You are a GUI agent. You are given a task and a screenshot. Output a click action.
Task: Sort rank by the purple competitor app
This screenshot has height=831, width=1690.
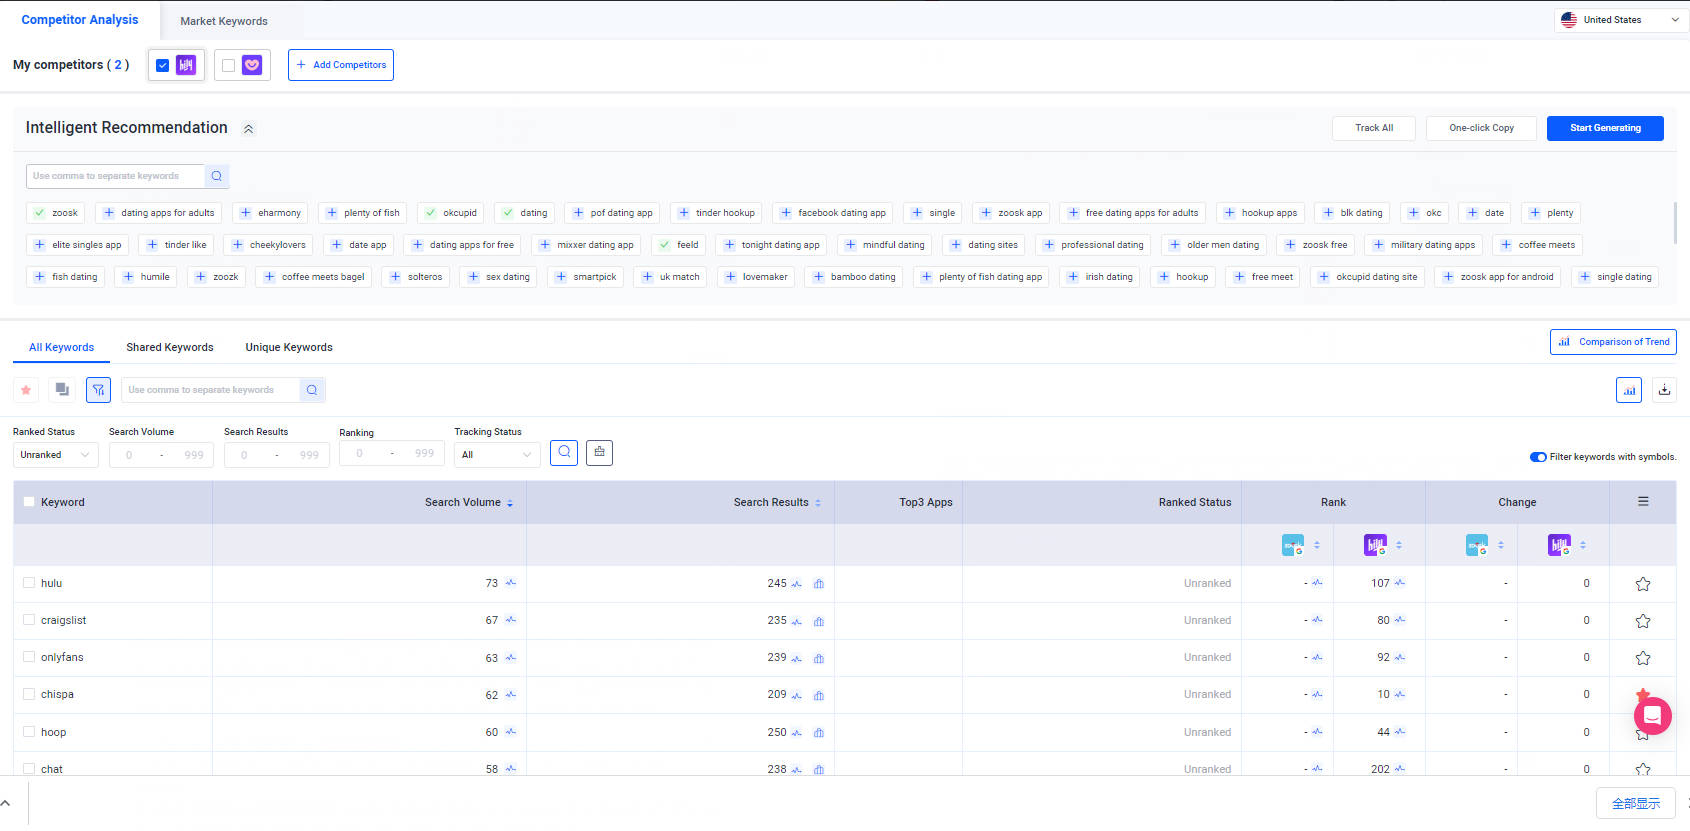coord(1399,545)
